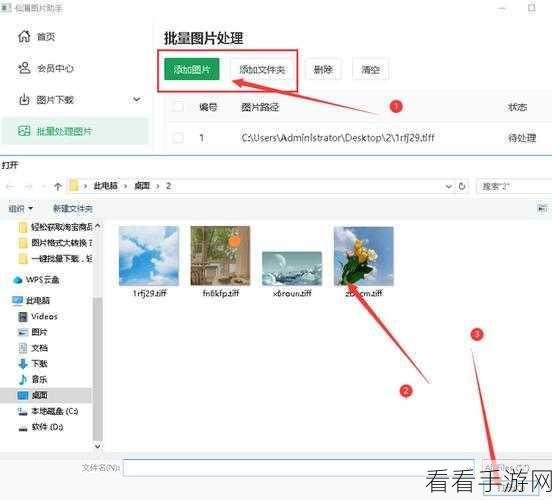The height and width of the screenshot is (500, 552).
Task: Click the 1rfj29.tiff path in row 1
Action: click(x=338, y=137)
